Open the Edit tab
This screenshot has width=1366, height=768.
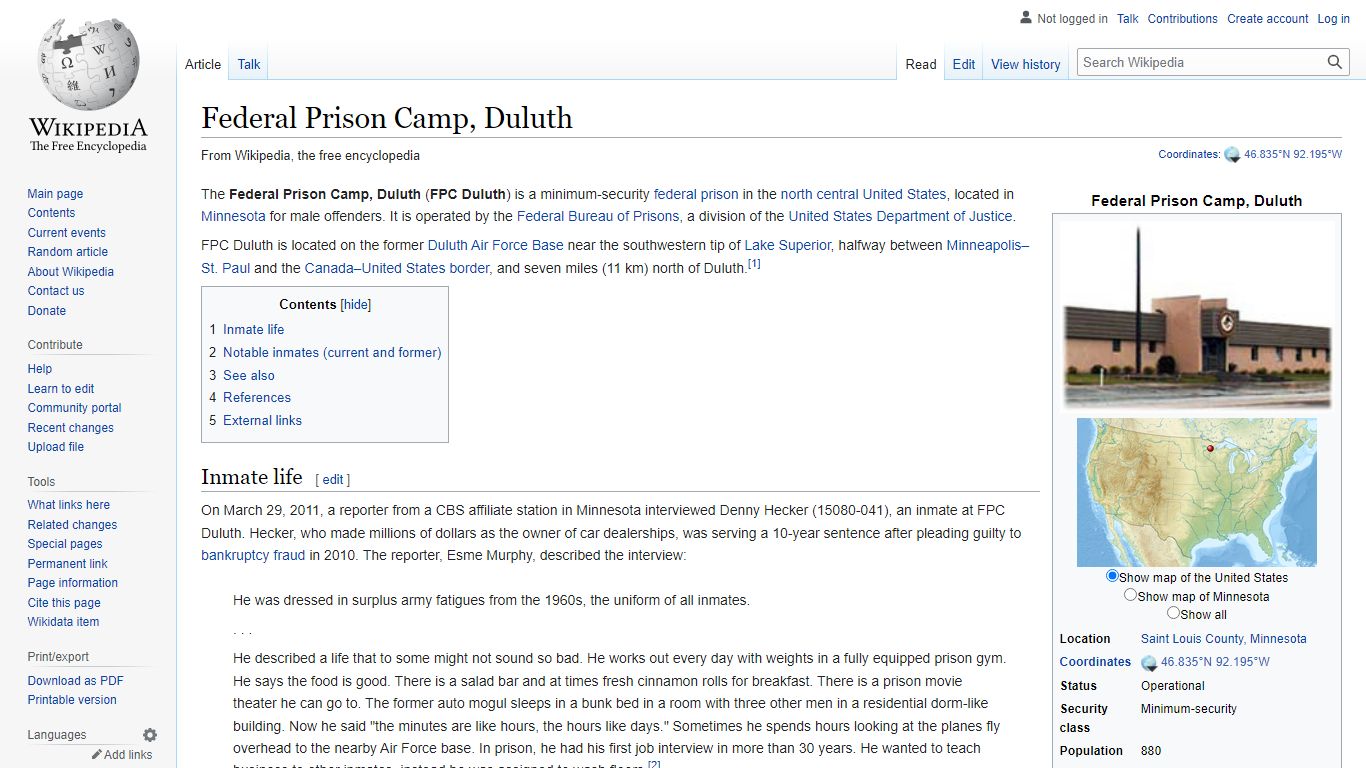tap(964, 64)
